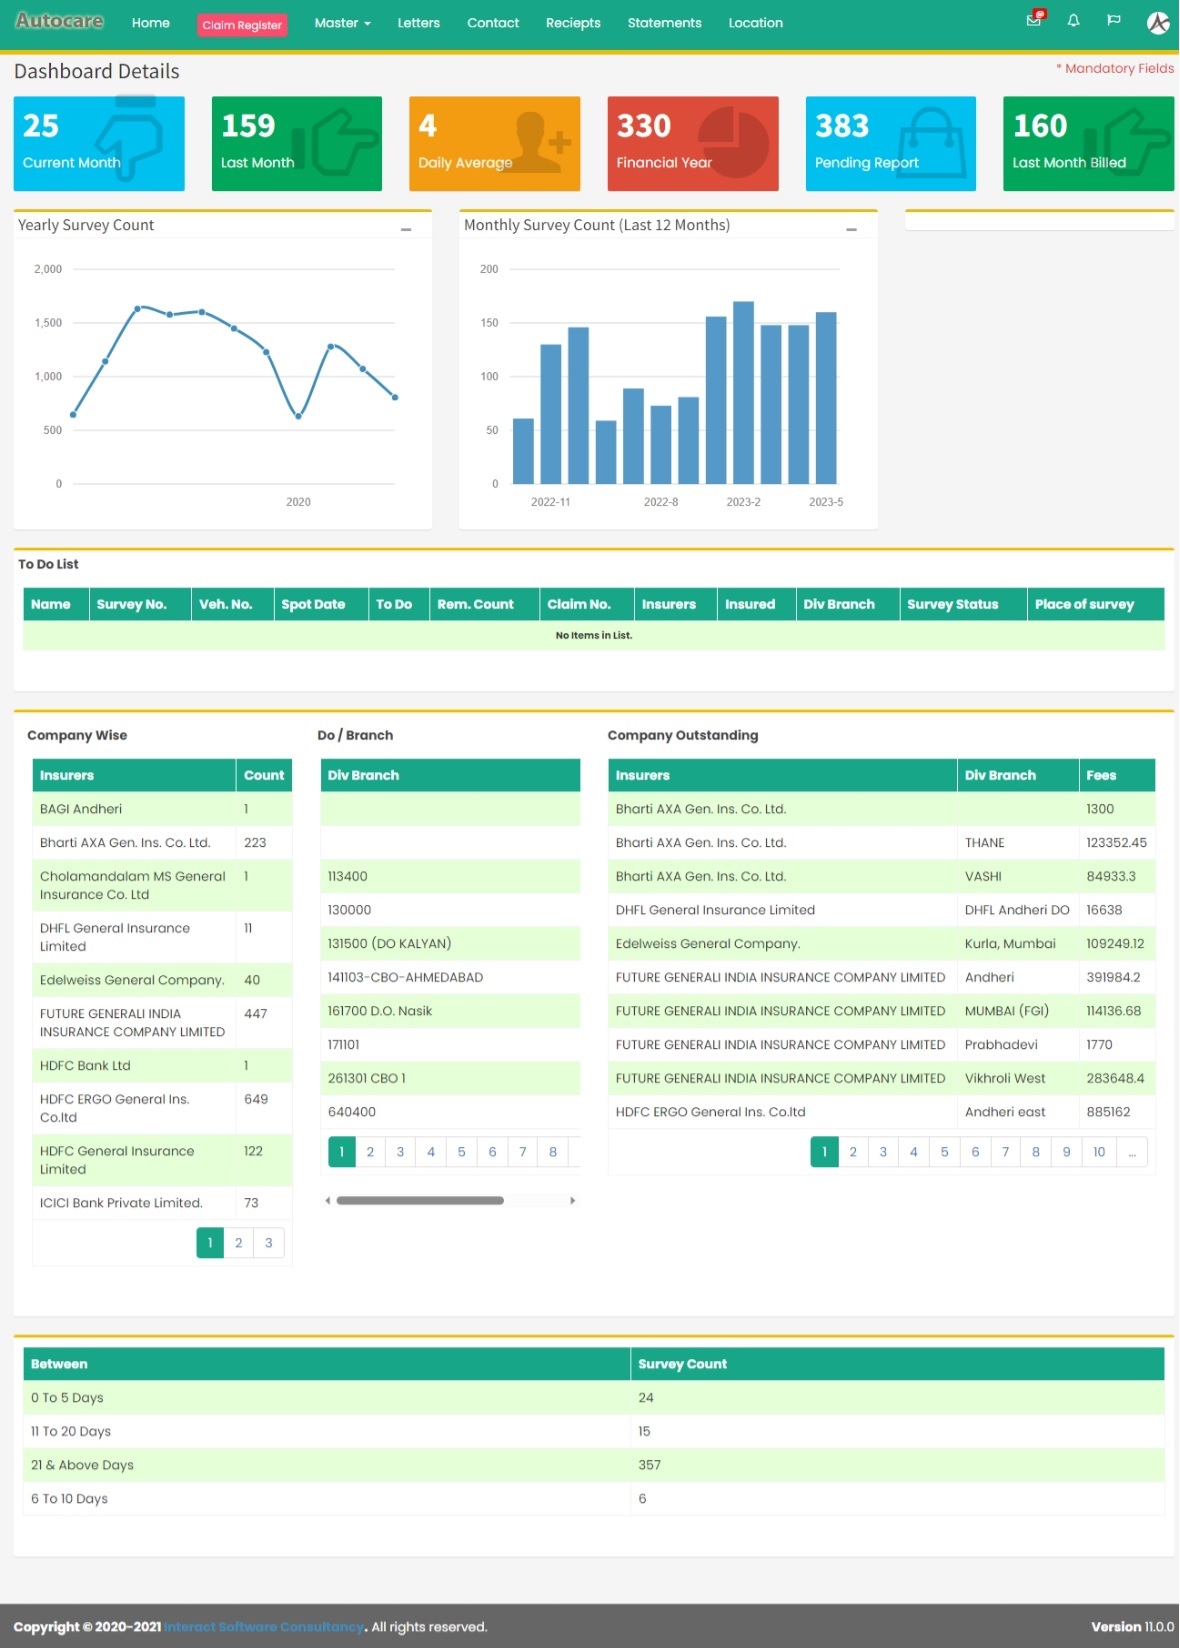Select the 141103-CBO-AHMEDABAD branch
The width and height of the screenshot is (1180, 1648).
[450, 977]
